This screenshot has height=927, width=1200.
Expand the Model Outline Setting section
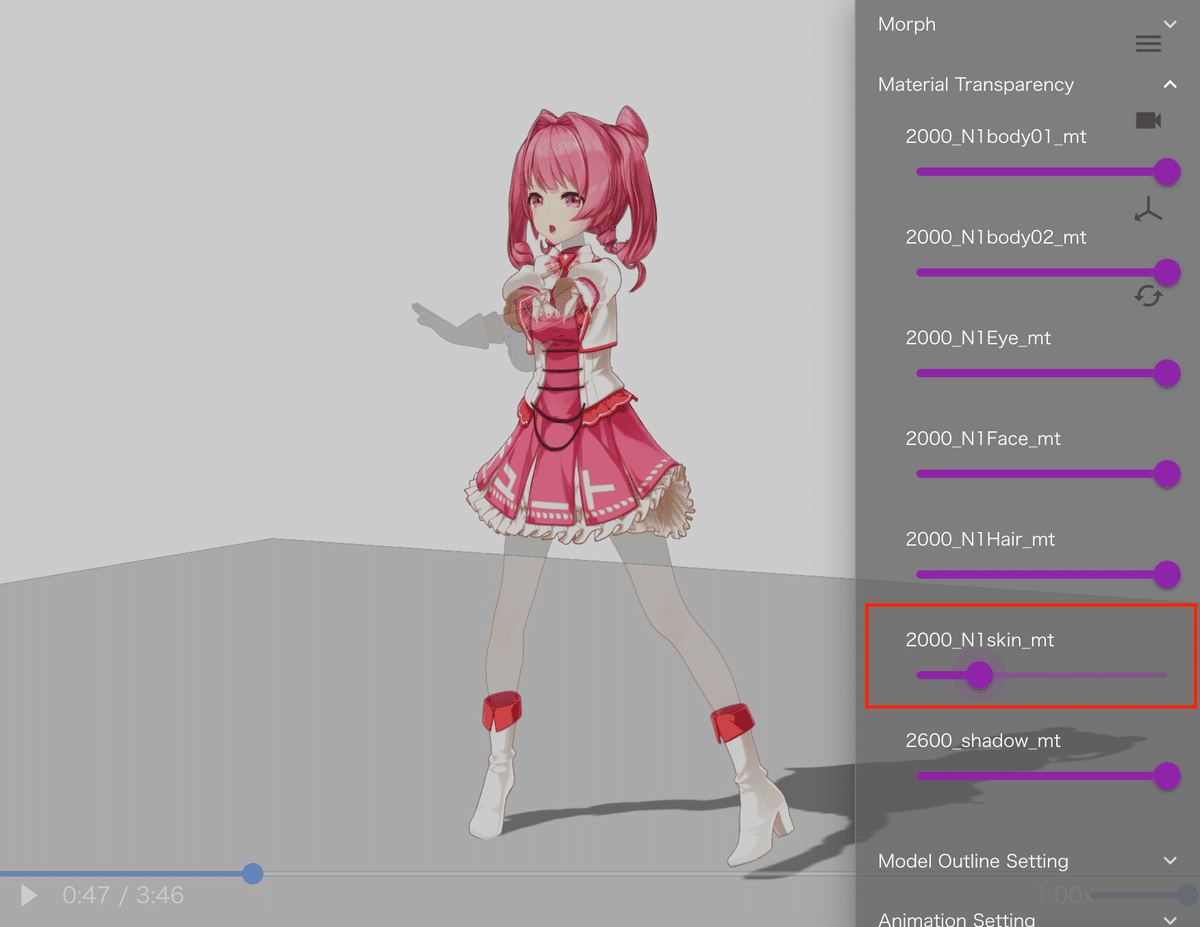click(x=1170, y=861)
